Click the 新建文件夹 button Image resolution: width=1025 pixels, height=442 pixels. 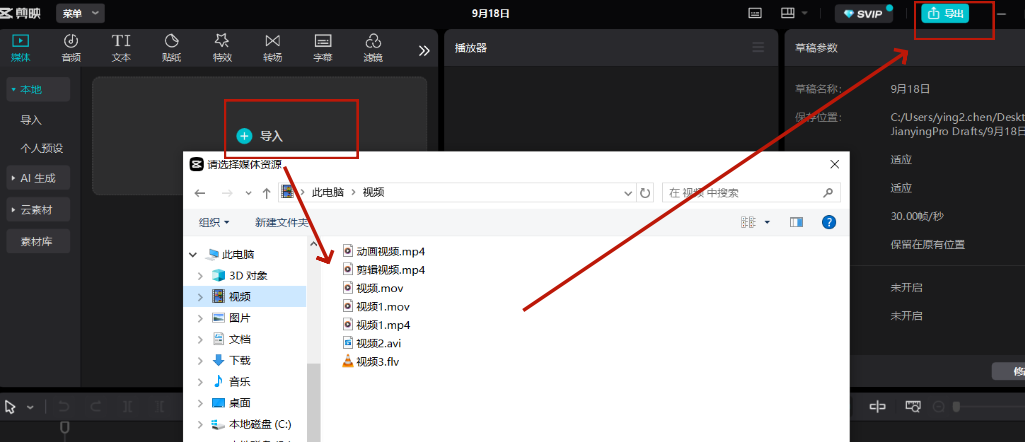coord(282,222)
